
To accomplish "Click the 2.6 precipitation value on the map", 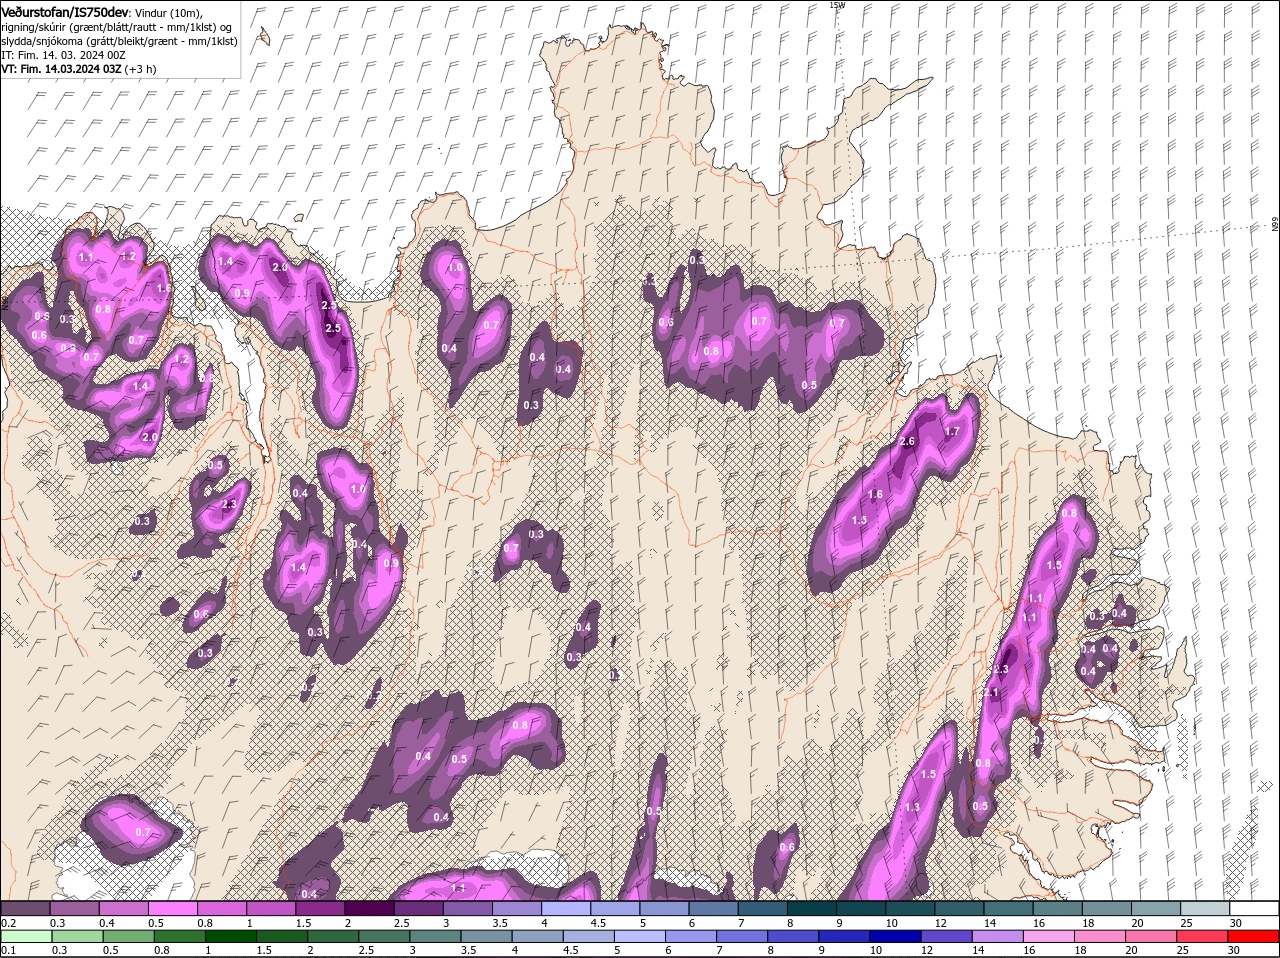I will [x=908, y=441].
